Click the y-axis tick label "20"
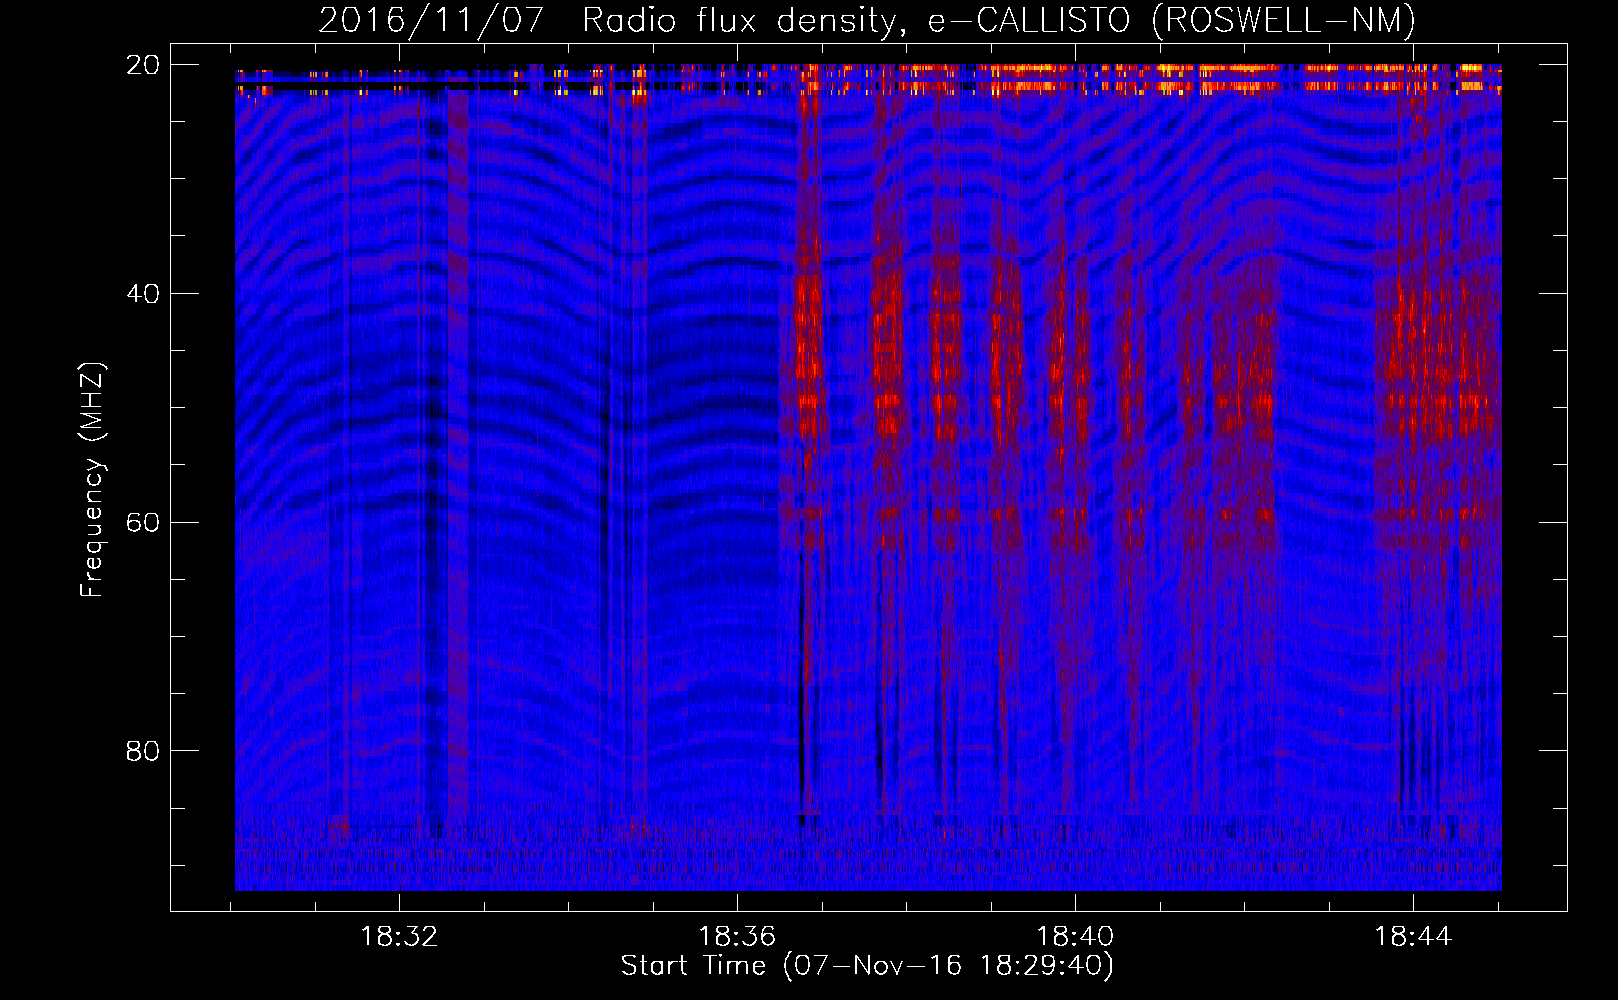The height and width of the screenshot is (1000, 1618). [x=143, y=65]
